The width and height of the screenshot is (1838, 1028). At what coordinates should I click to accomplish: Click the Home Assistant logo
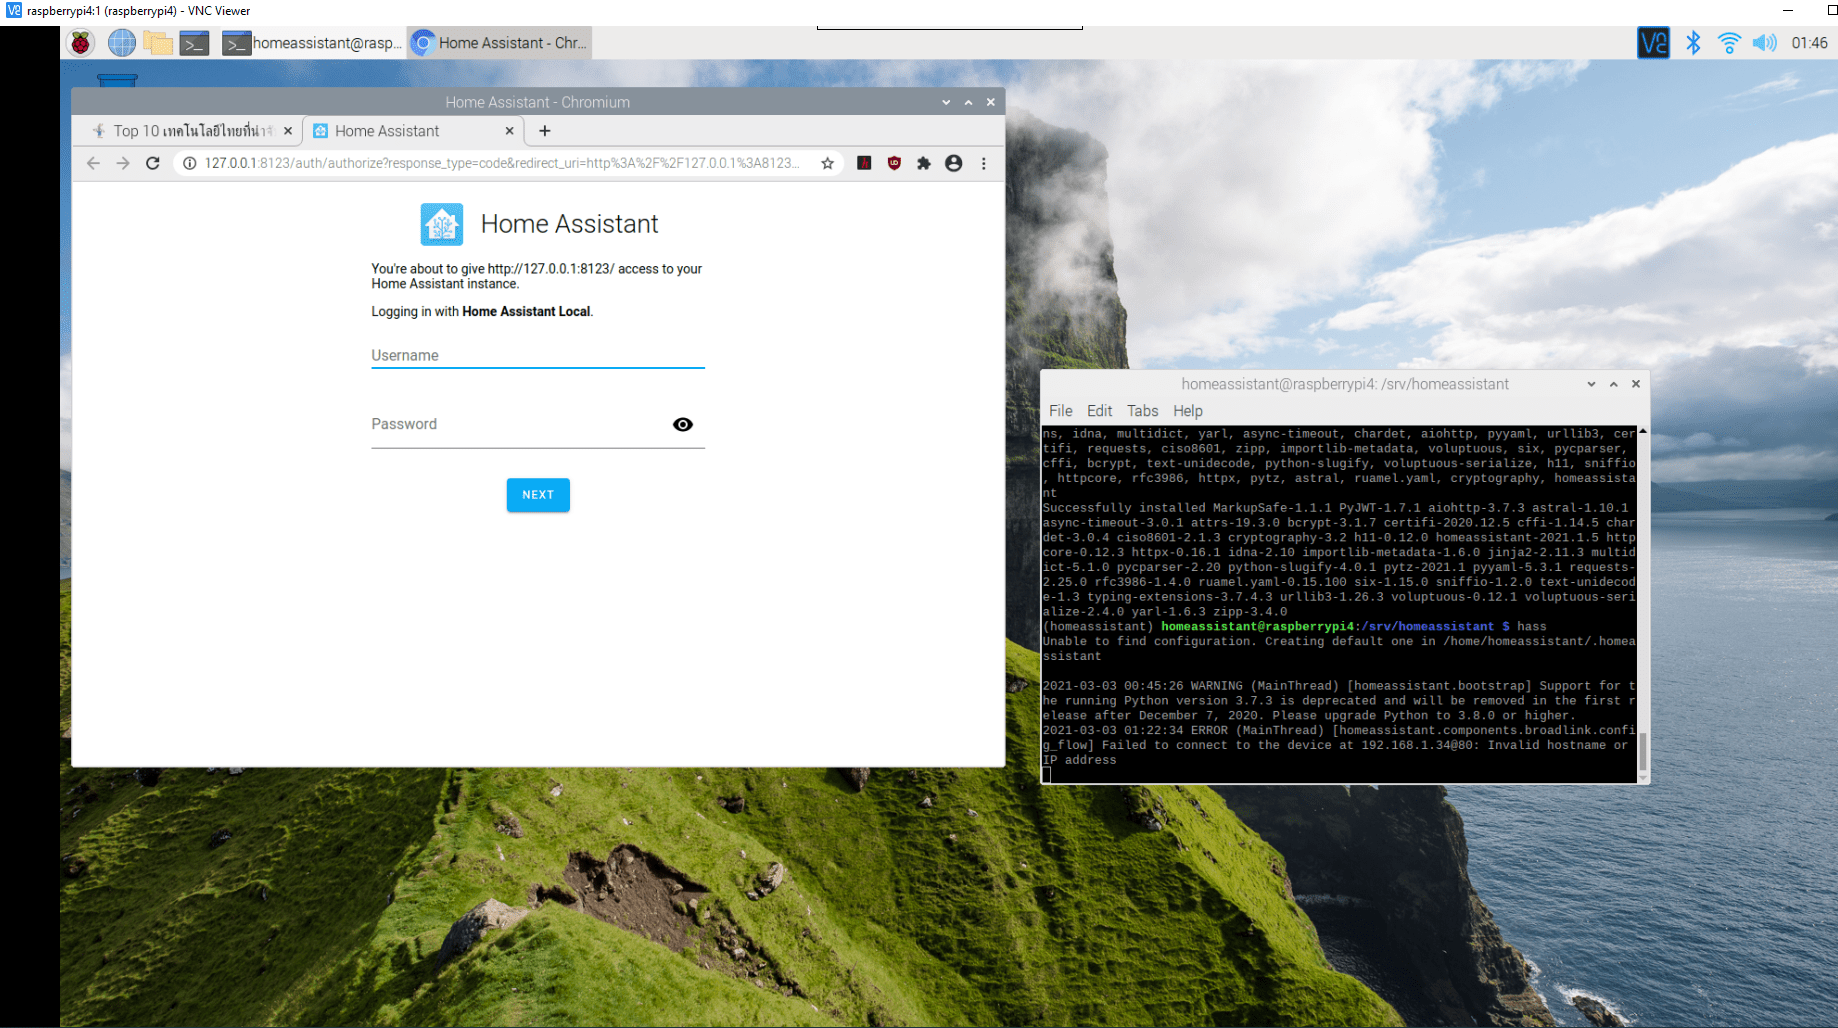point(441,224)
